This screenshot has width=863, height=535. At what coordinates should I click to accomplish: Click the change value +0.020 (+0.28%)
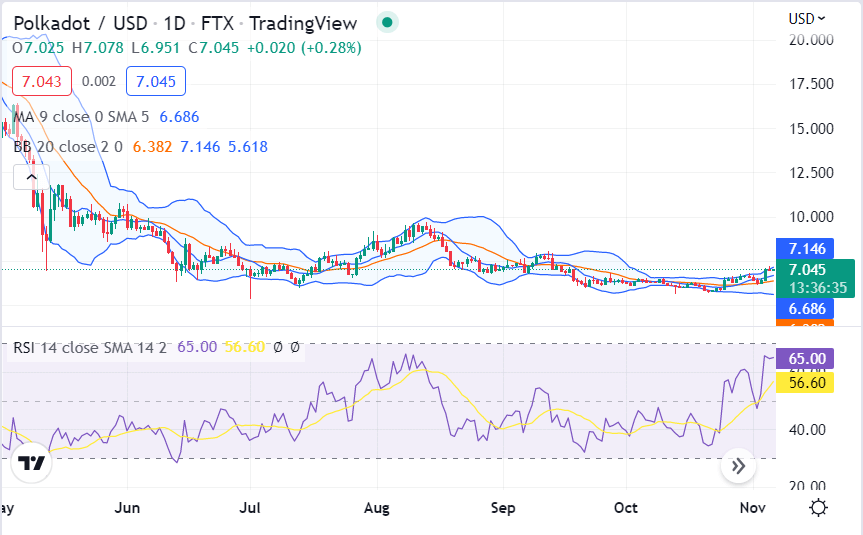304,48
